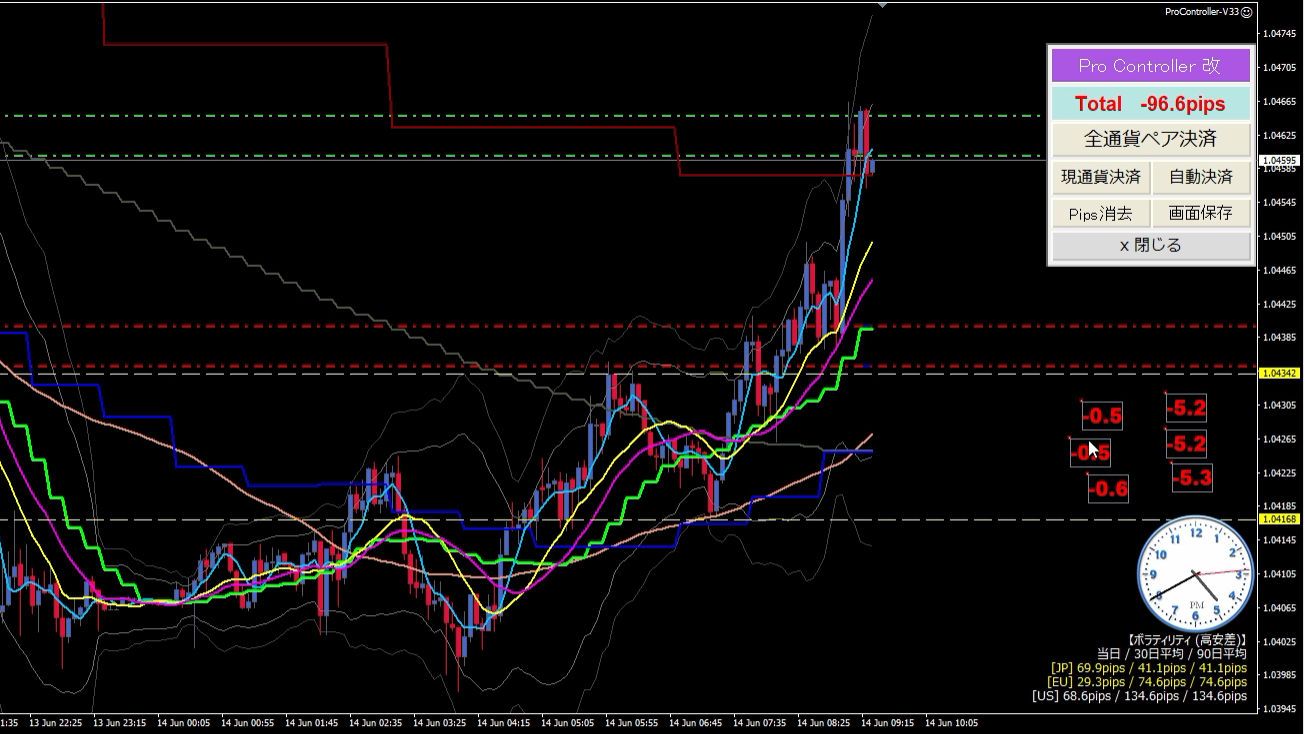Click the 14 Jun 04:15 time axis label
The height and width of the screenshot is (734, 1305).
click(503, 722)
